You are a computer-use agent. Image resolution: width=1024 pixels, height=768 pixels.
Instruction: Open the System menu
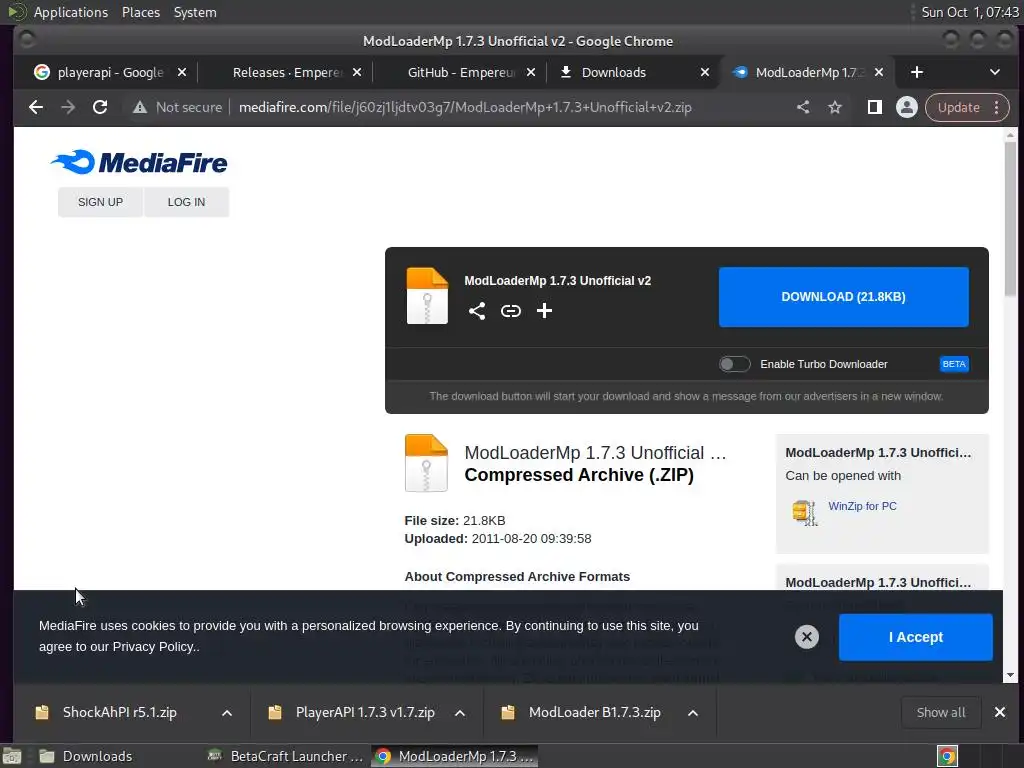(x=195, y=12)
